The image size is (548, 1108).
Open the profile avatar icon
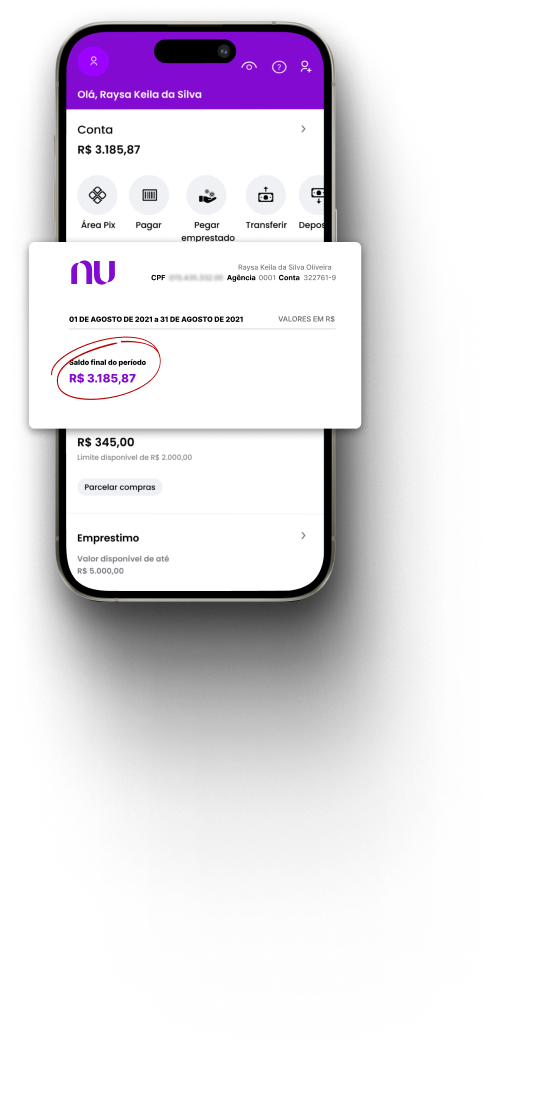[93, 61]
